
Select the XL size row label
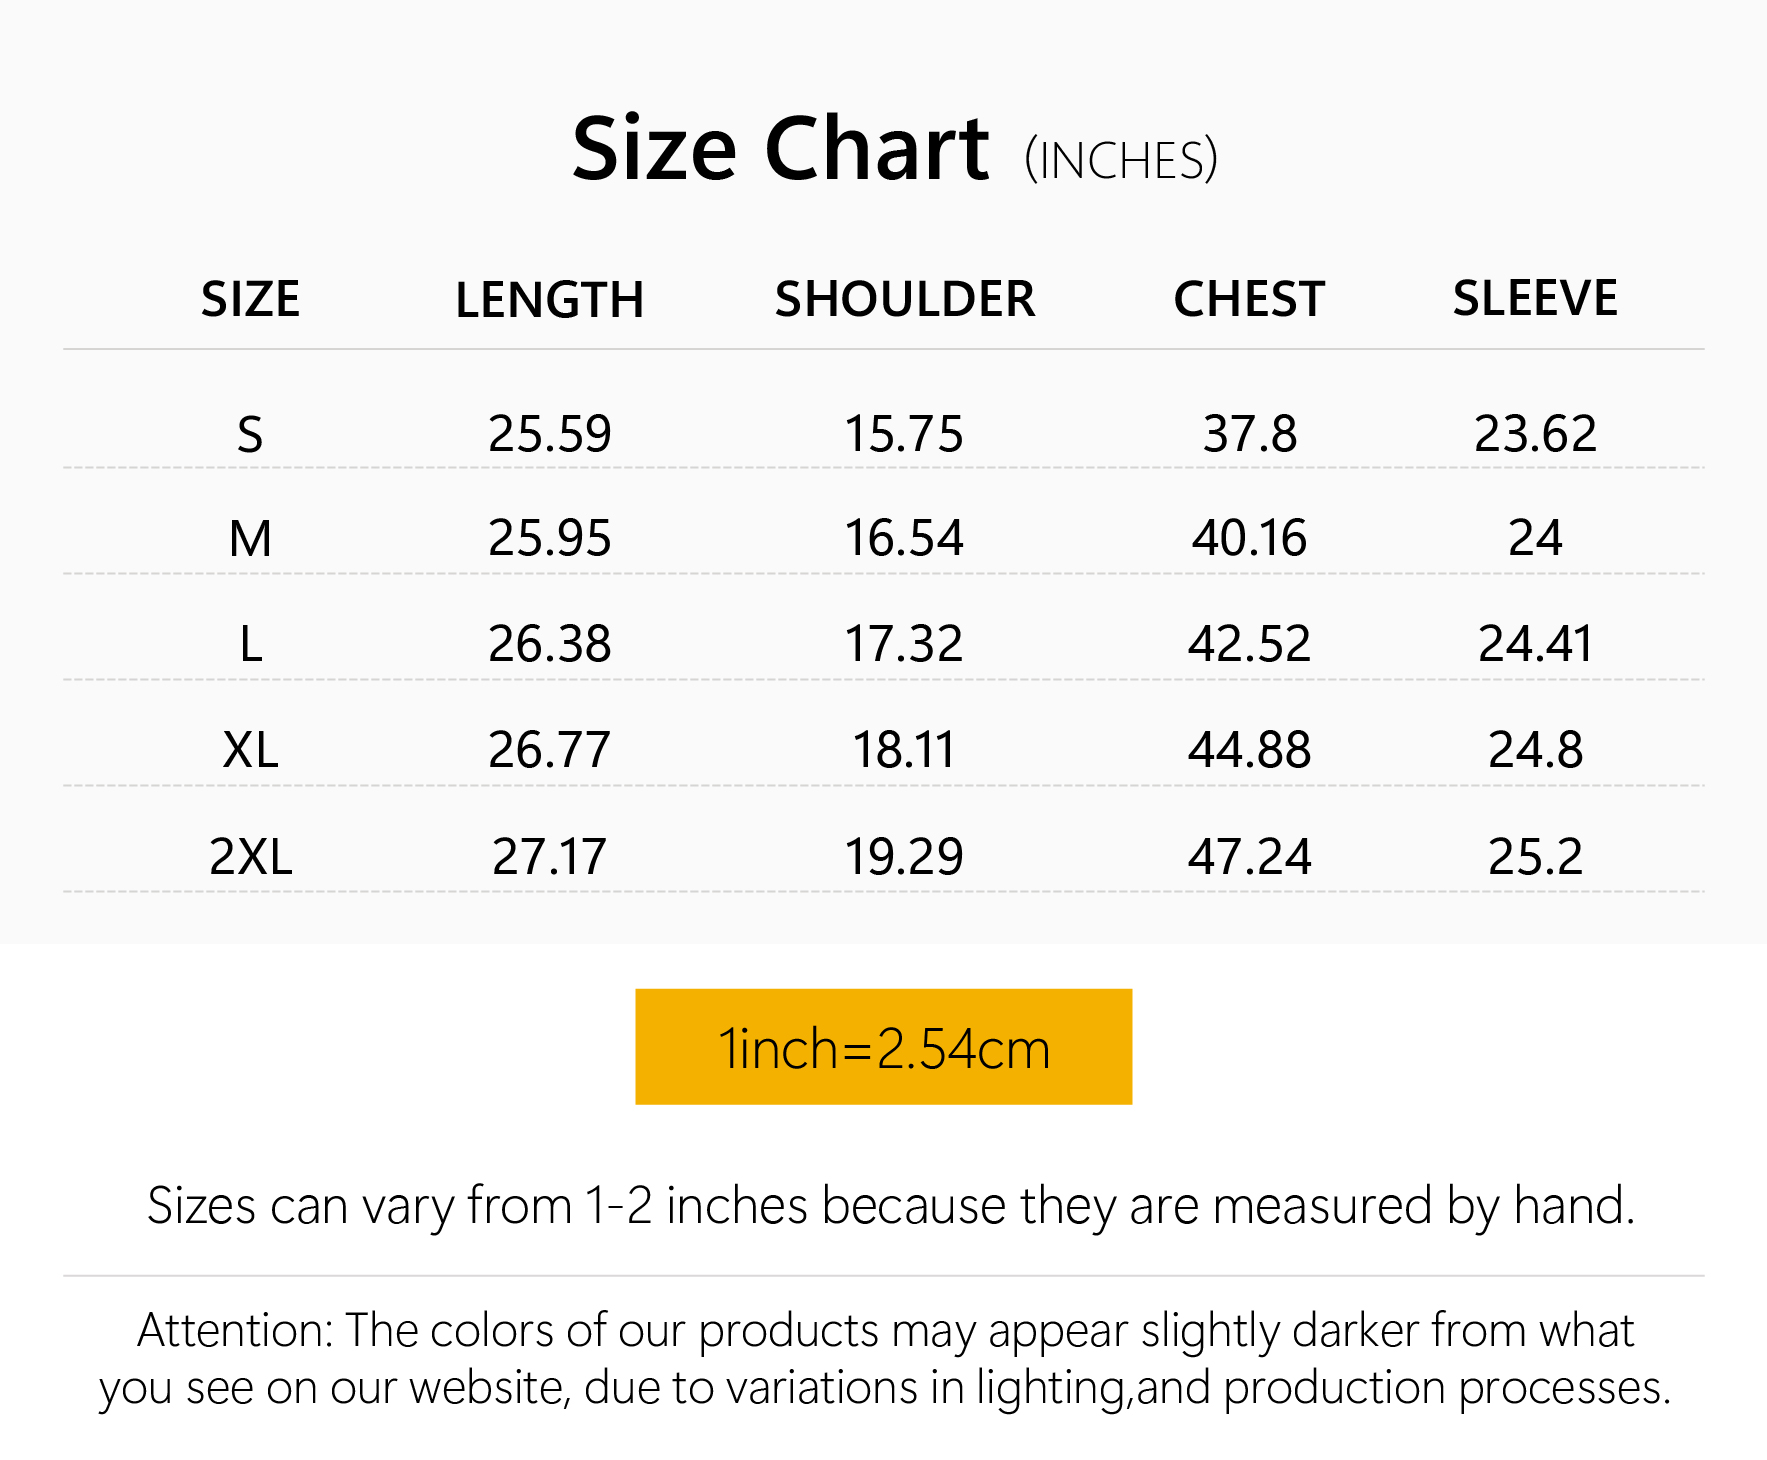(x=250, y=750)
